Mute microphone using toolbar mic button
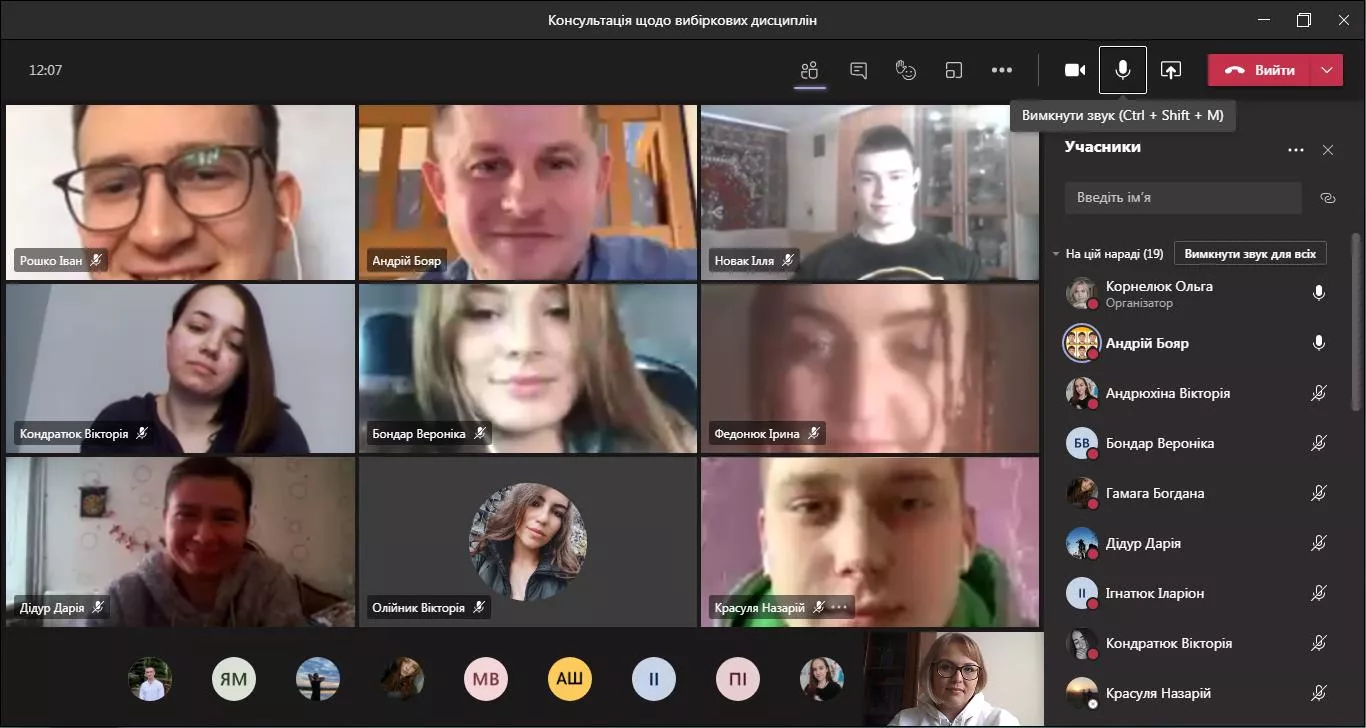This screenshot has height=728, width=1366. click(1123, 70)
